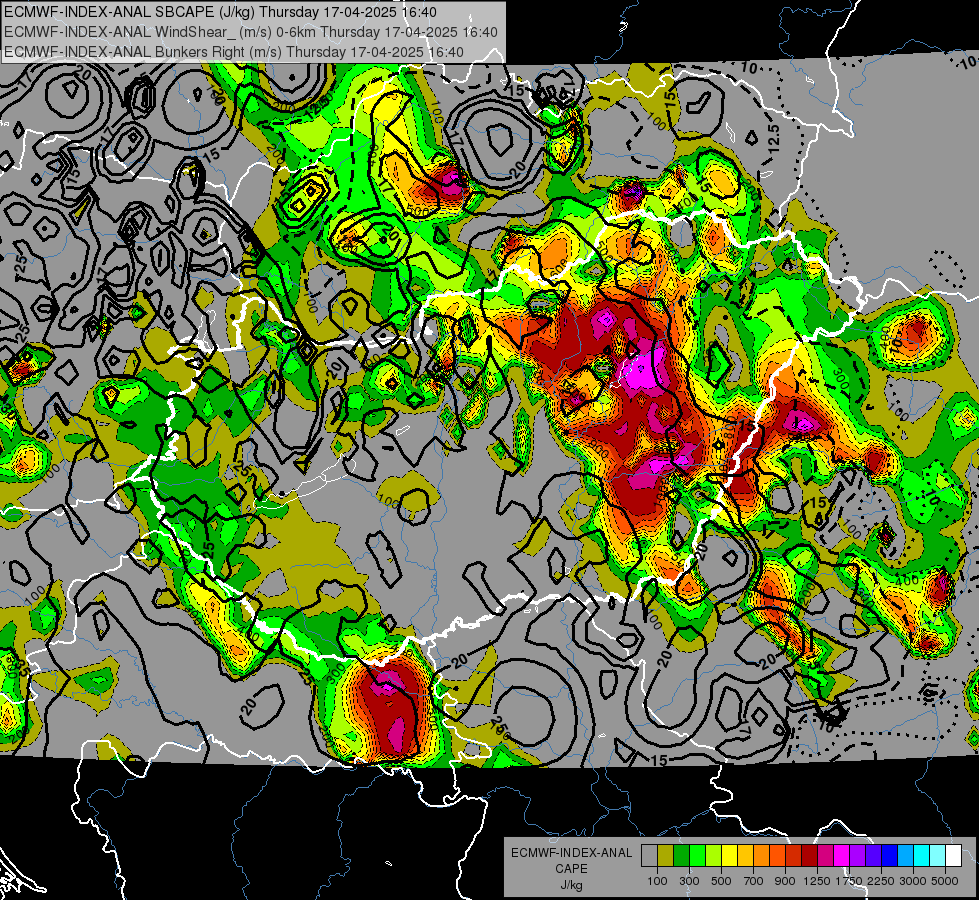Select the gray legend swatch below 100

pos(649,855)
